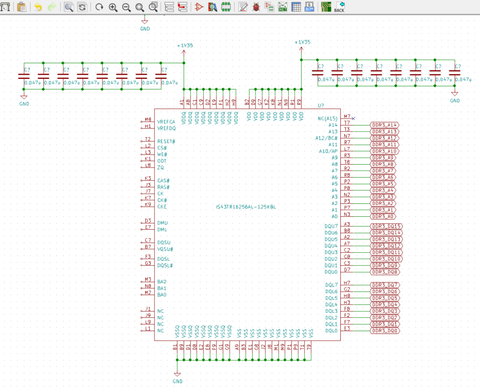Open the footprint editor chip icon

click(x=226, y=7)
